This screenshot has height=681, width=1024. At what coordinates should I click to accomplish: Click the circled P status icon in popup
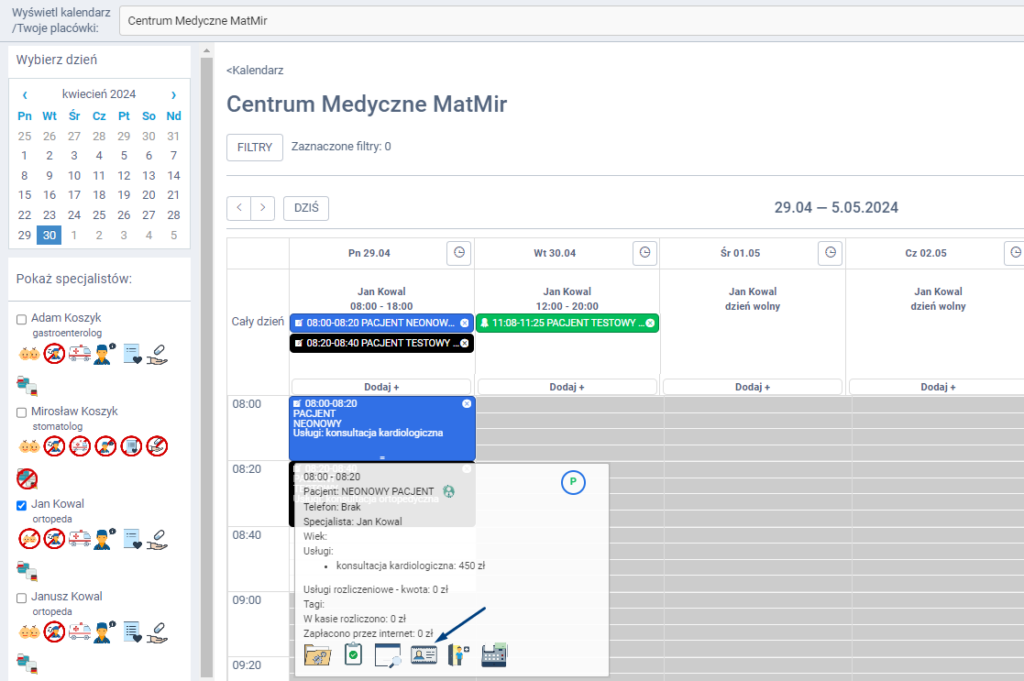tap(572, 482)
